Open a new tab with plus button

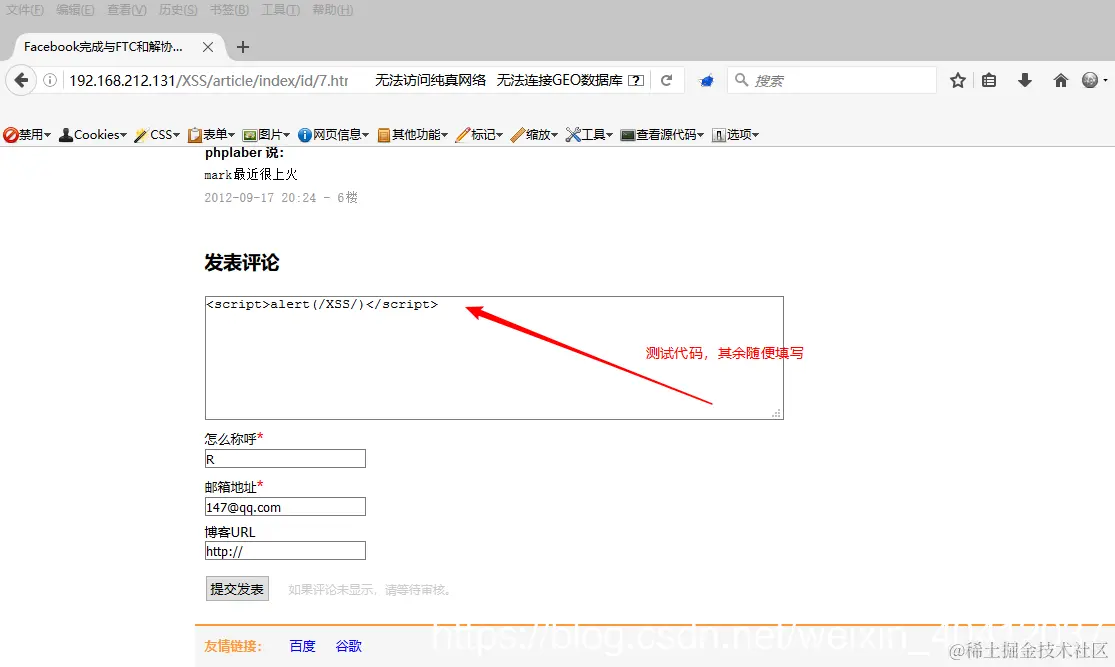(242, 47)
